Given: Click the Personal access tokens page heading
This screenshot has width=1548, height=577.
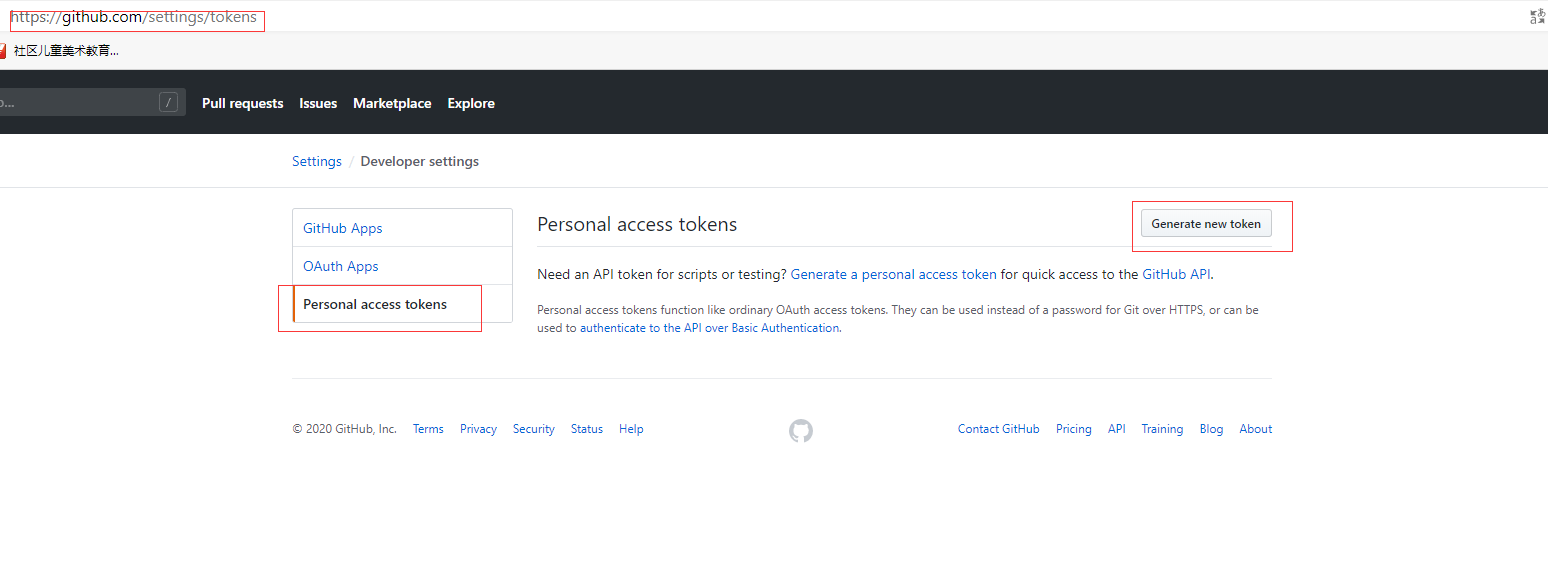Looking at the screenshot, I should [x=637, y=224].
